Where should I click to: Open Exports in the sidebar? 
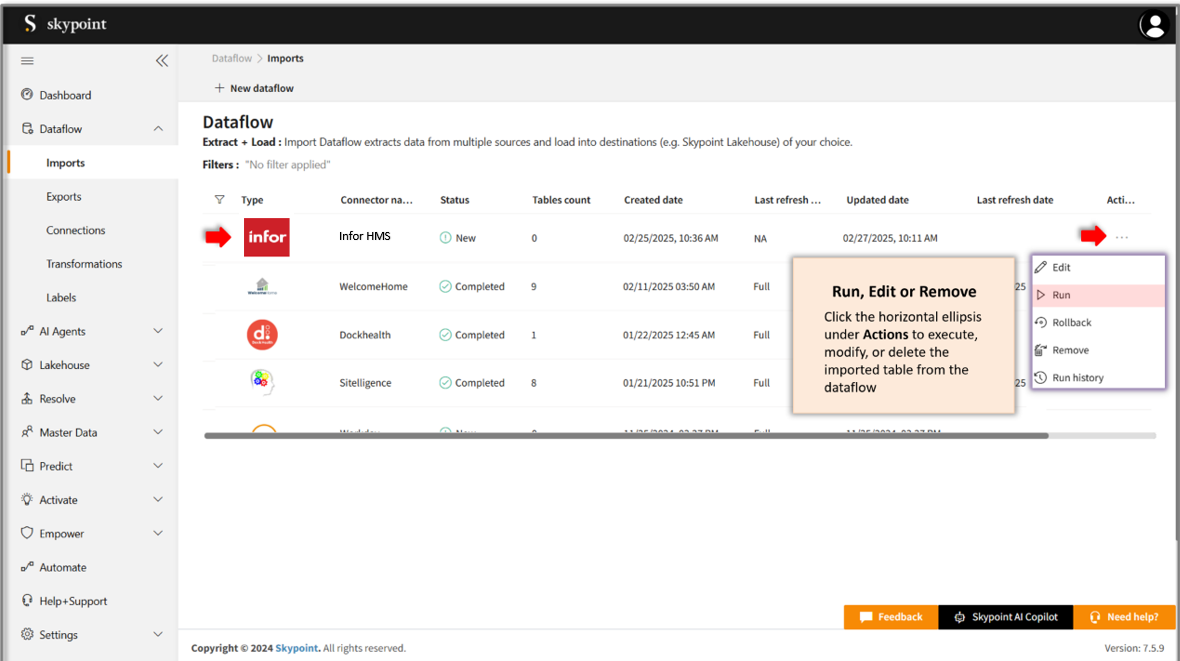click(63, 196)
